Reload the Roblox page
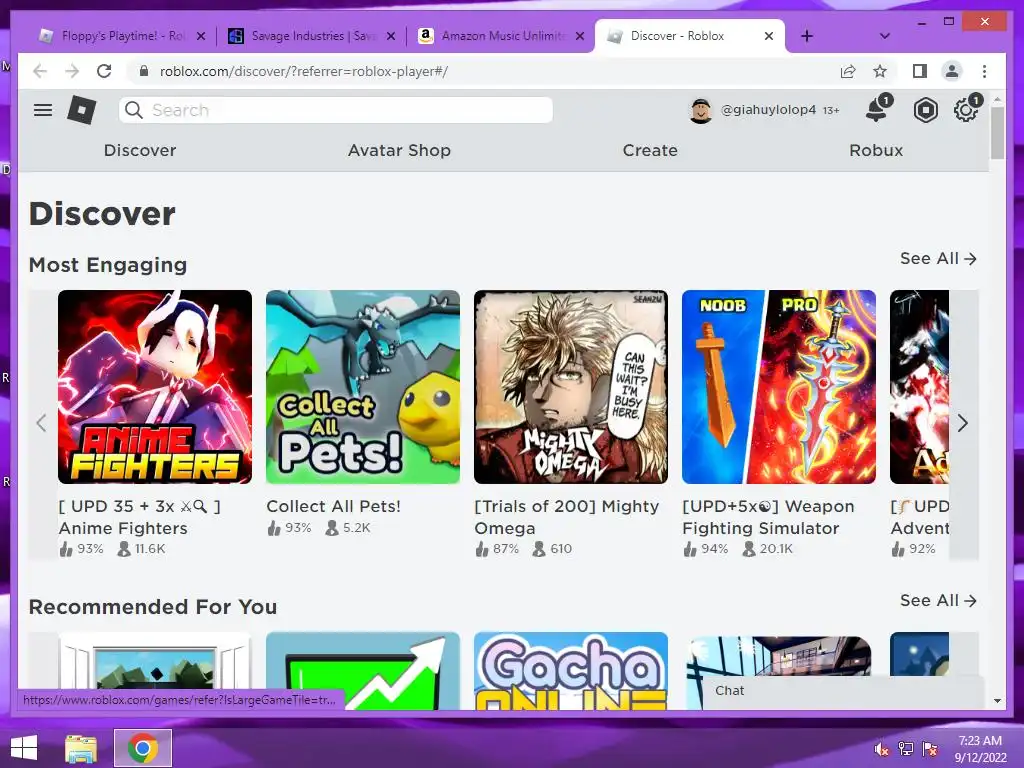This screenshot has height=768, width=1024. point(104,71)
